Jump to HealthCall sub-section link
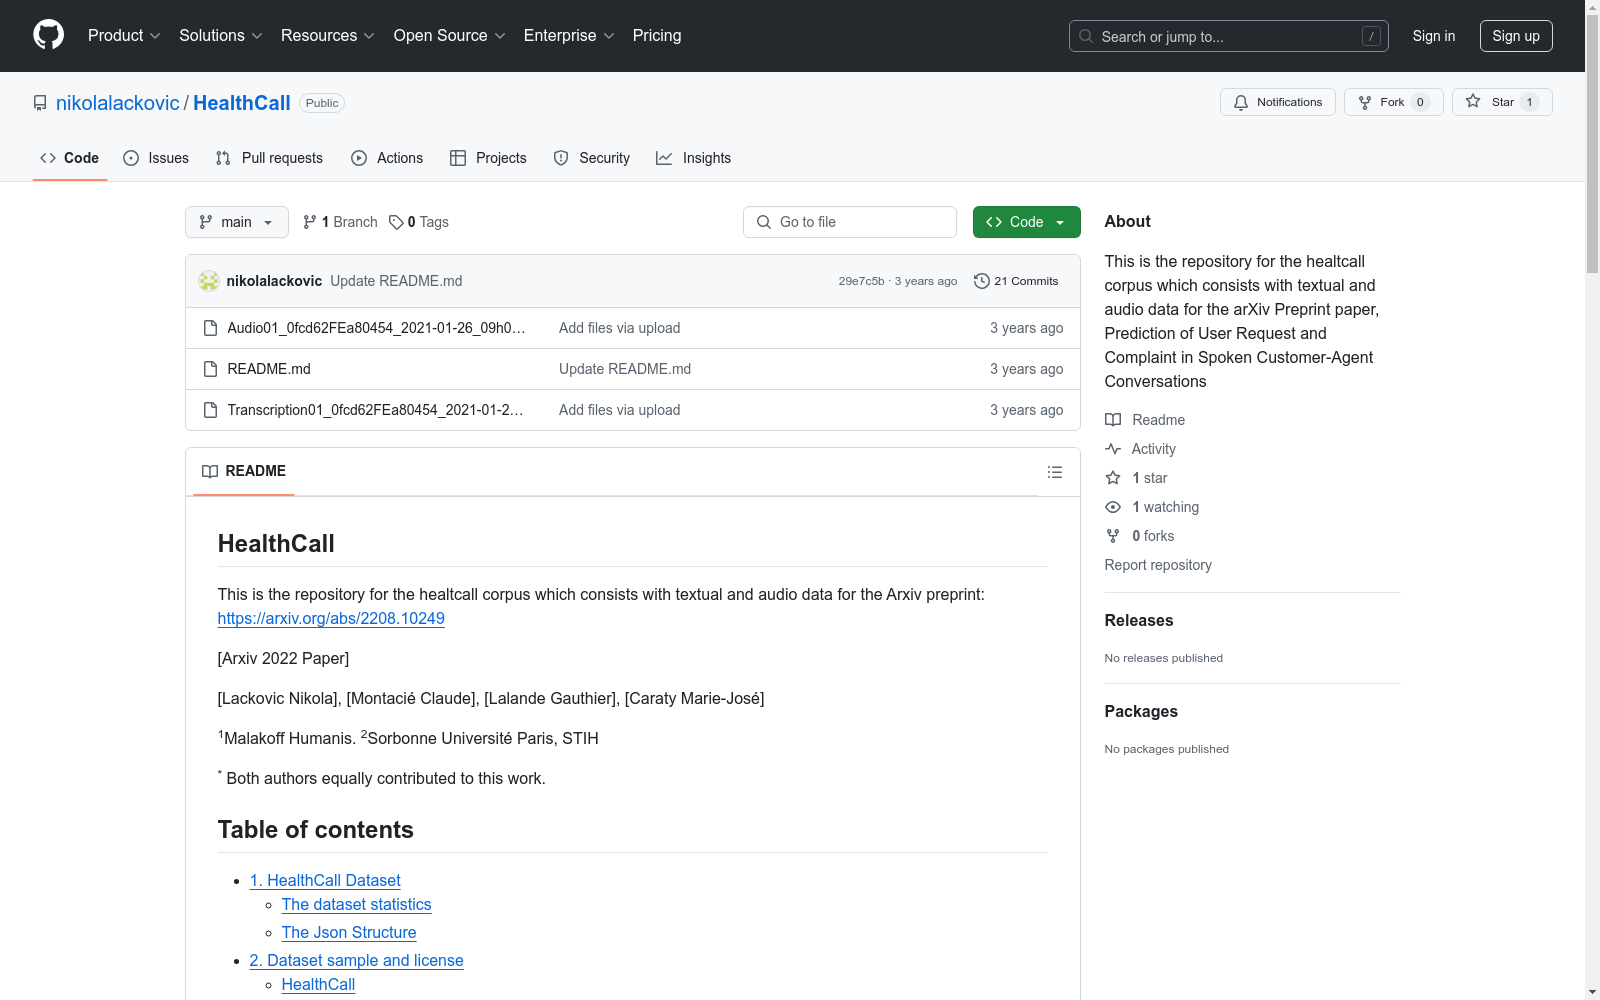Image resolution: width=1600 pixels, height=1000 pixels. [318, 984]
